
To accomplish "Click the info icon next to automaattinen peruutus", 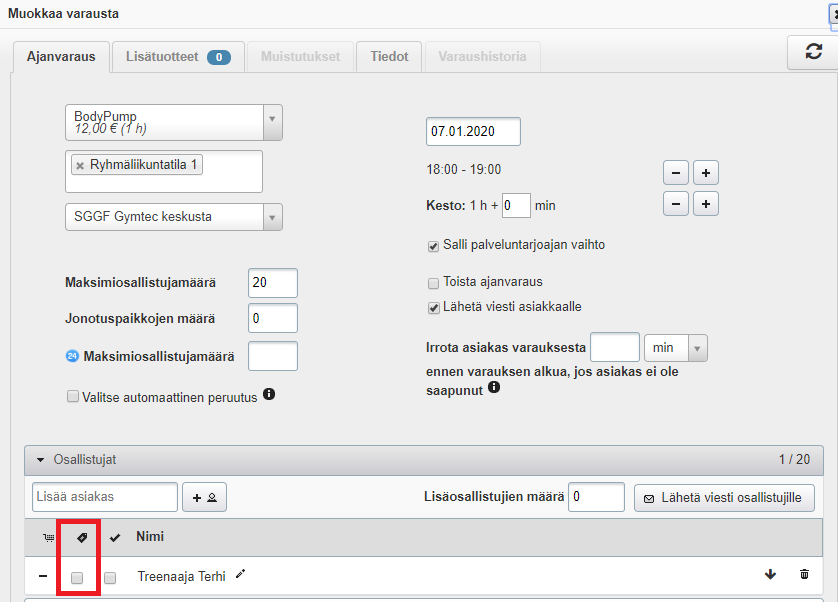I will pos(268,395).
